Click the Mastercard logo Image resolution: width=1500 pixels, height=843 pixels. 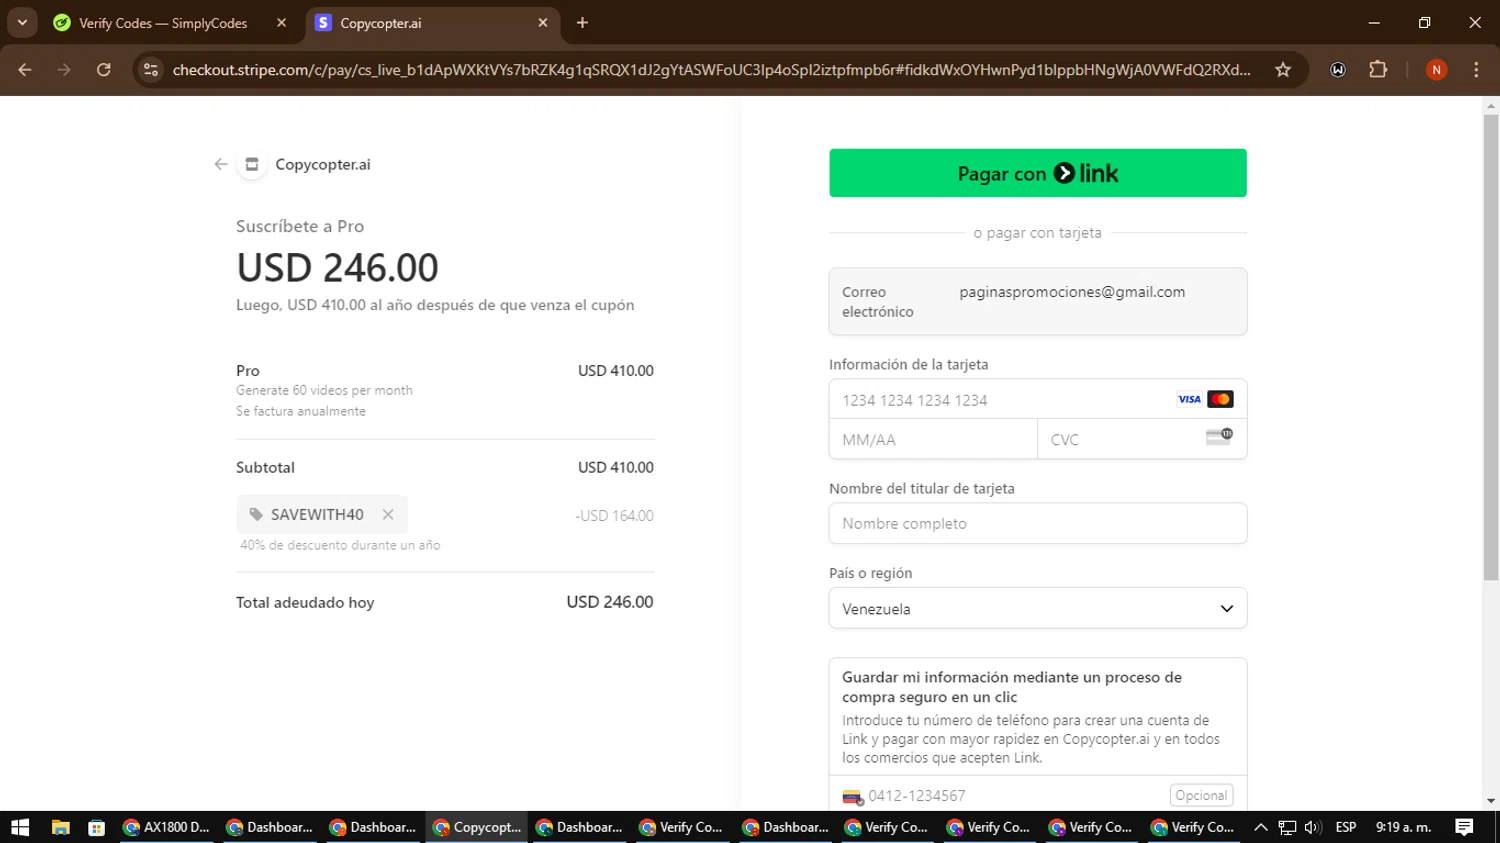click(1220, 399)
